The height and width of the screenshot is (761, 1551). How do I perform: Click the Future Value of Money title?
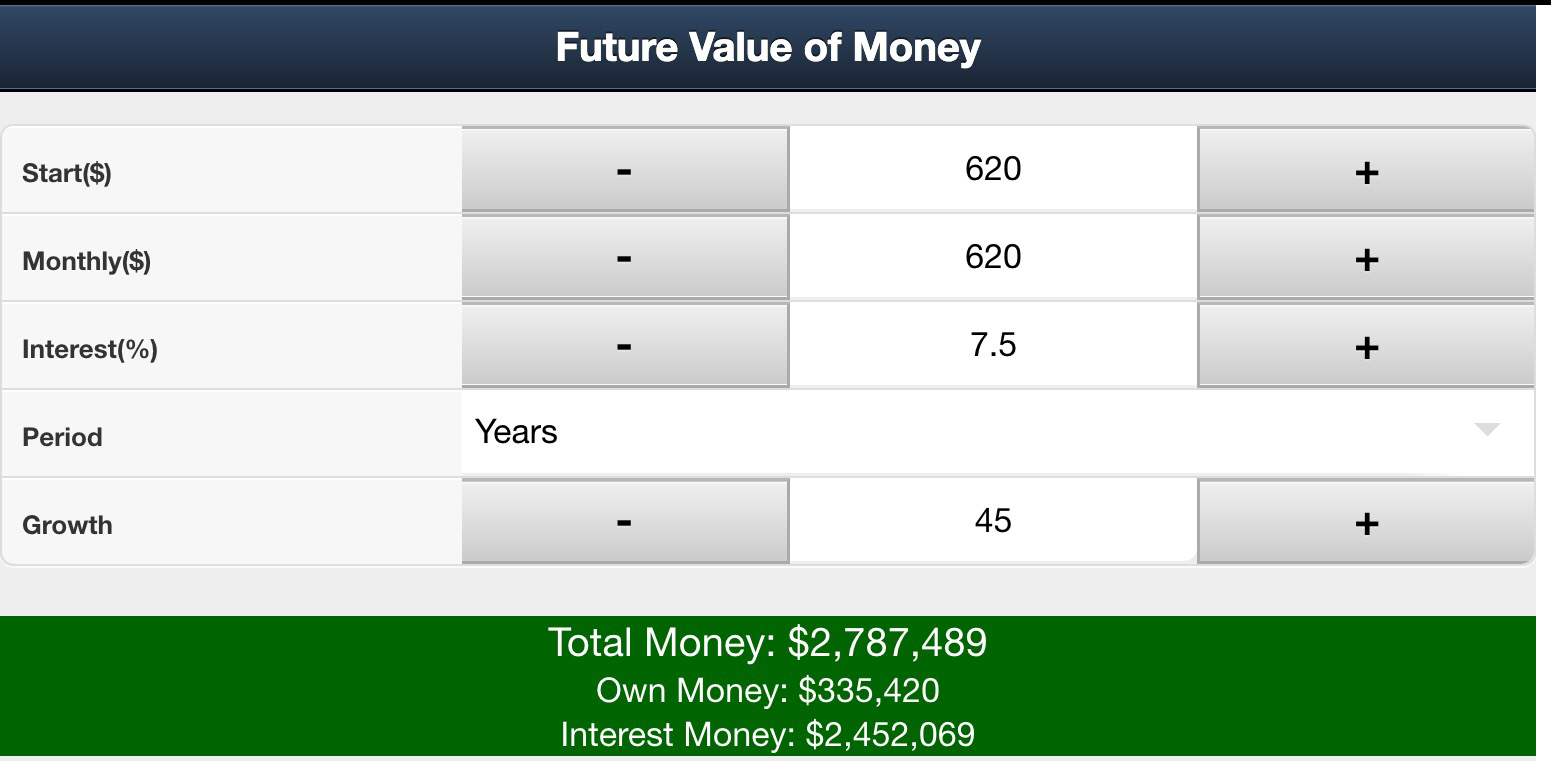[x=767, y=48]
